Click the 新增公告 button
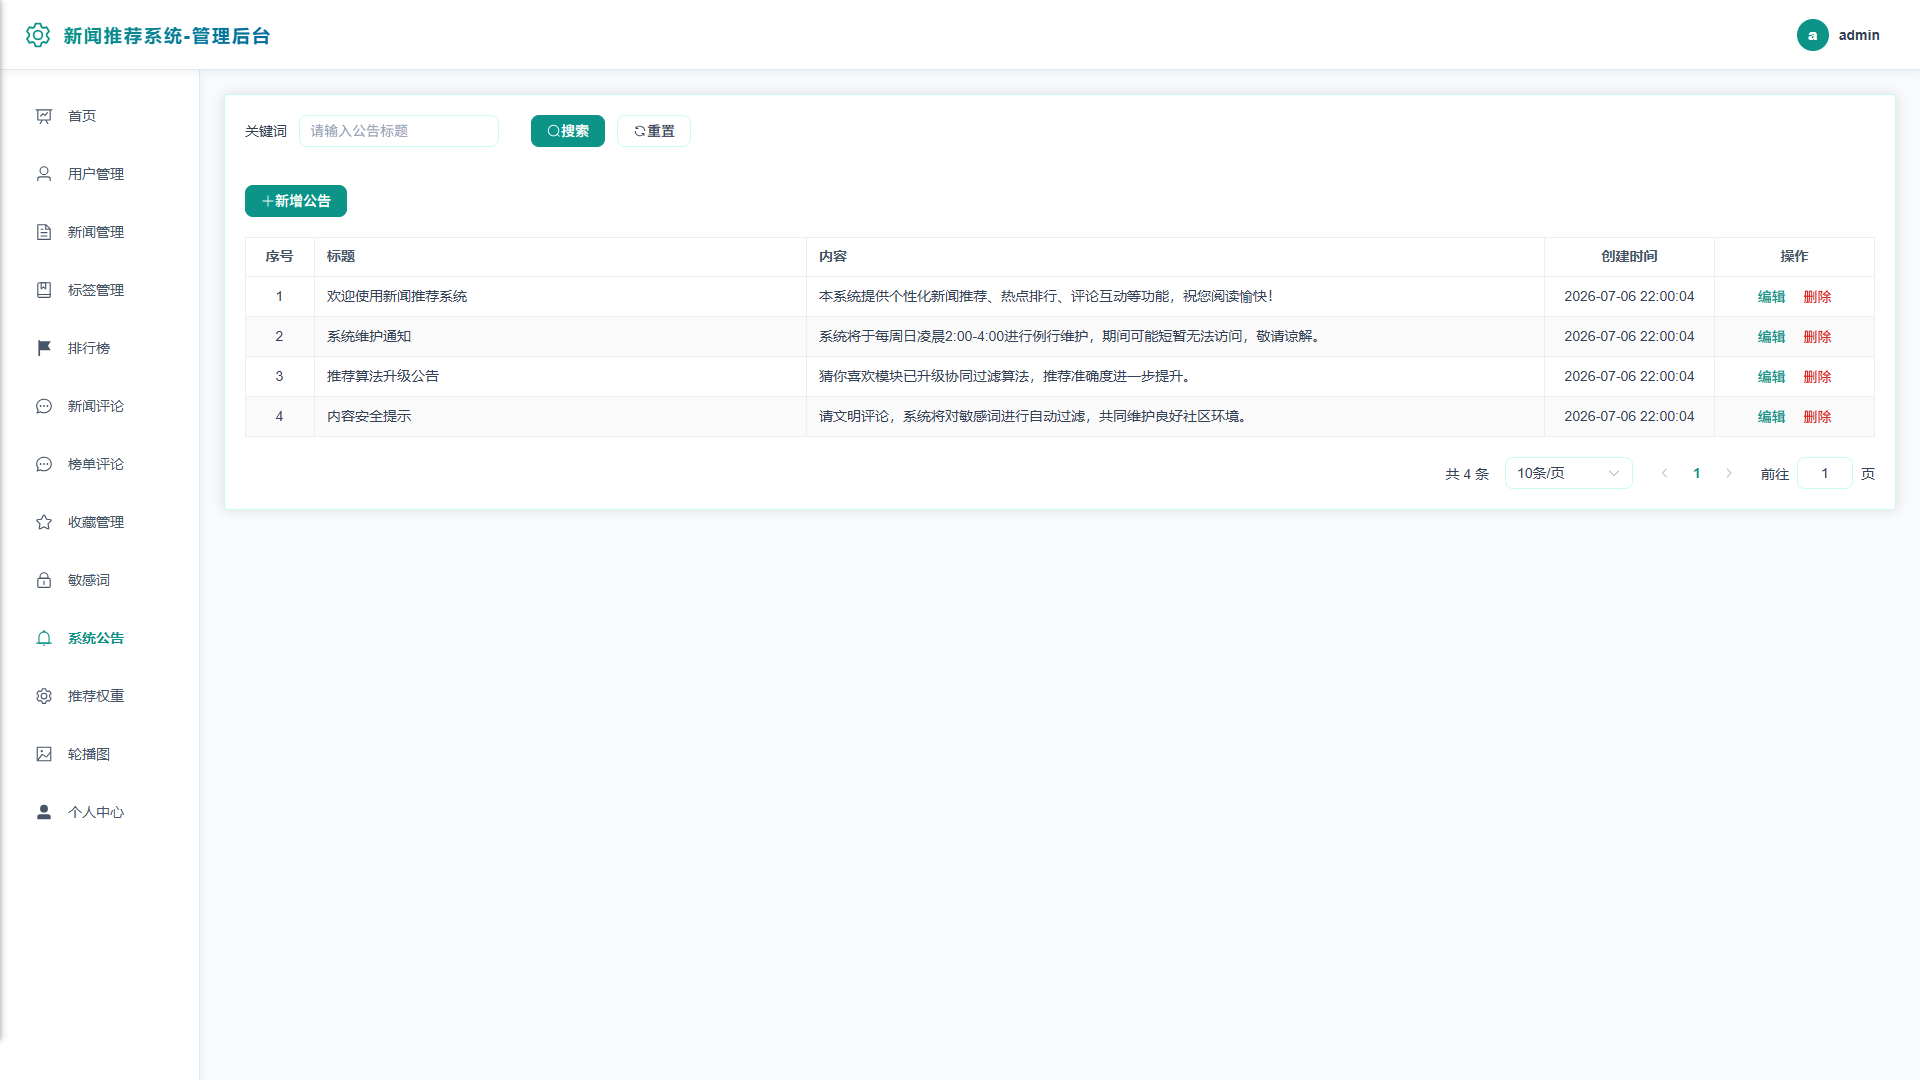This screenshot has width=1920, height=1080. click(x=296, y=201)
